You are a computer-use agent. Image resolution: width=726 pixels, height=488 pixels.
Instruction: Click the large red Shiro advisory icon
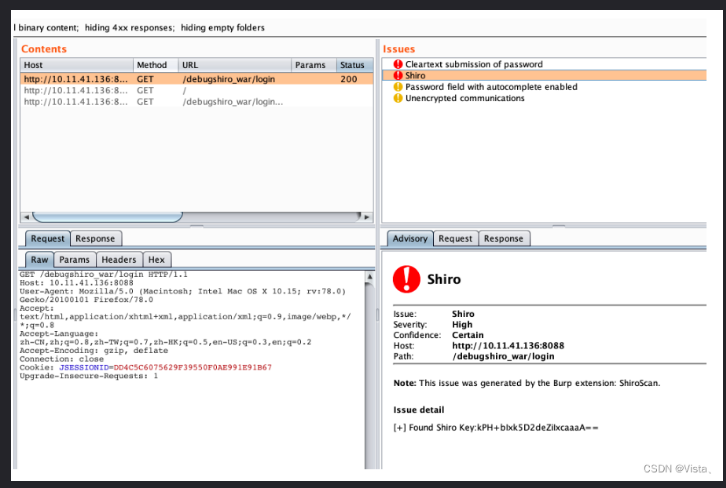pos(406,279)
